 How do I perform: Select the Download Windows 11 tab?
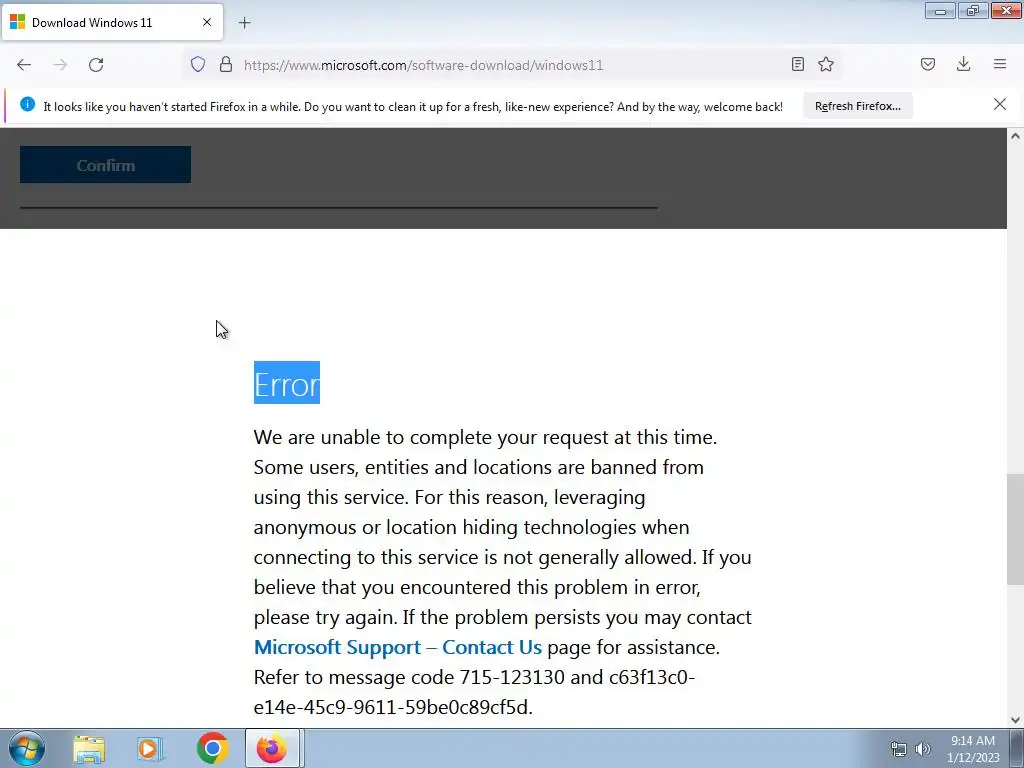coord(112,22)
